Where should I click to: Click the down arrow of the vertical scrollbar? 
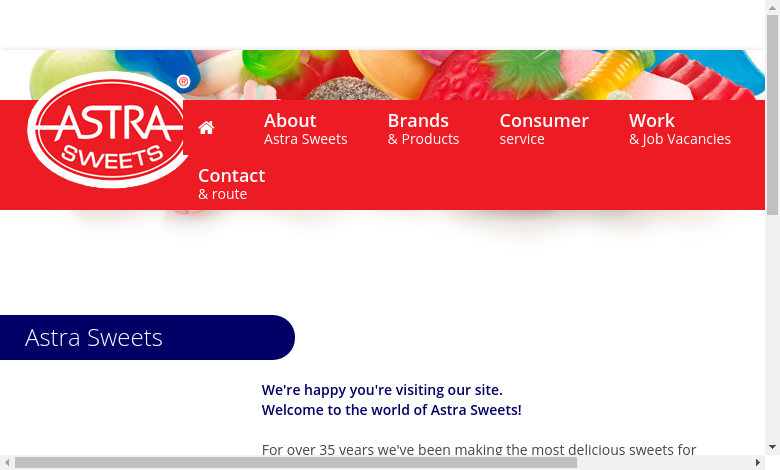pos(772,447)
